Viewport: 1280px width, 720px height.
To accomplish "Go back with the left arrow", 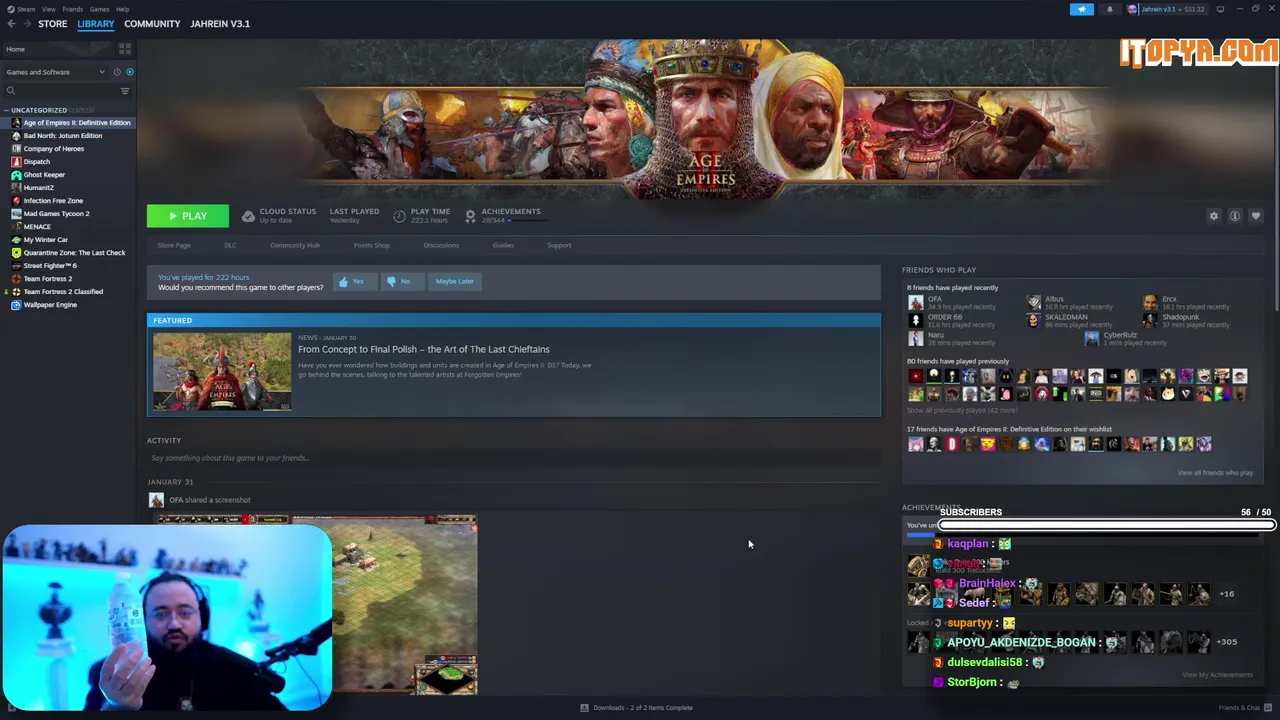I will pyautogui.click(x=11, y=24).
